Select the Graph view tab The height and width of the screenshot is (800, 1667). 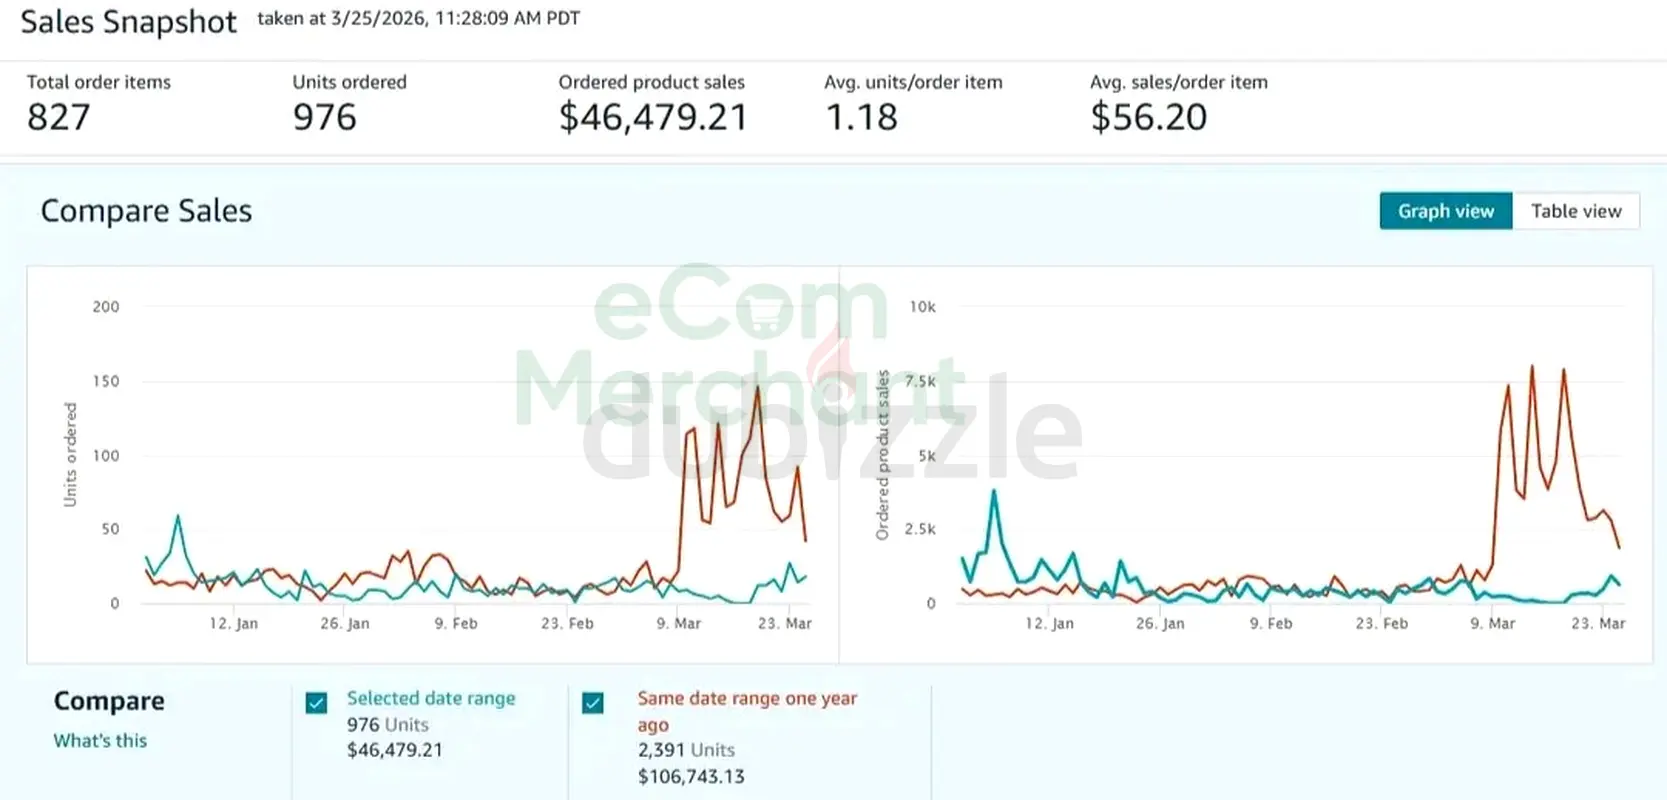coord(1445,211)
